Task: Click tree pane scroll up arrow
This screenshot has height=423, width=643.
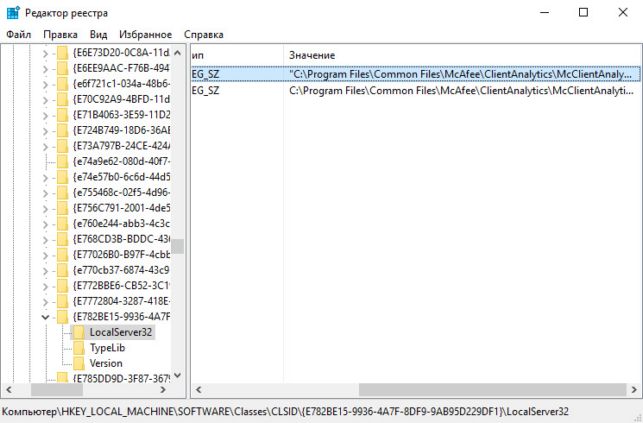Action: point(178,52)
